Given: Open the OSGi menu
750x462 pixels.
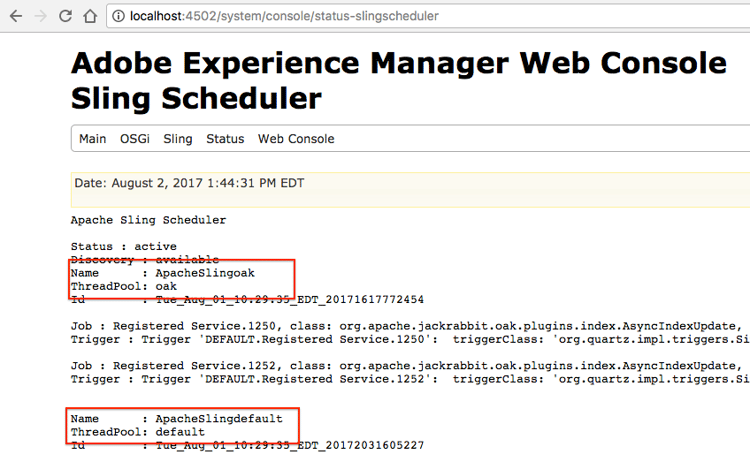Looking at the screenshot, I should click(x=135, y=139).
